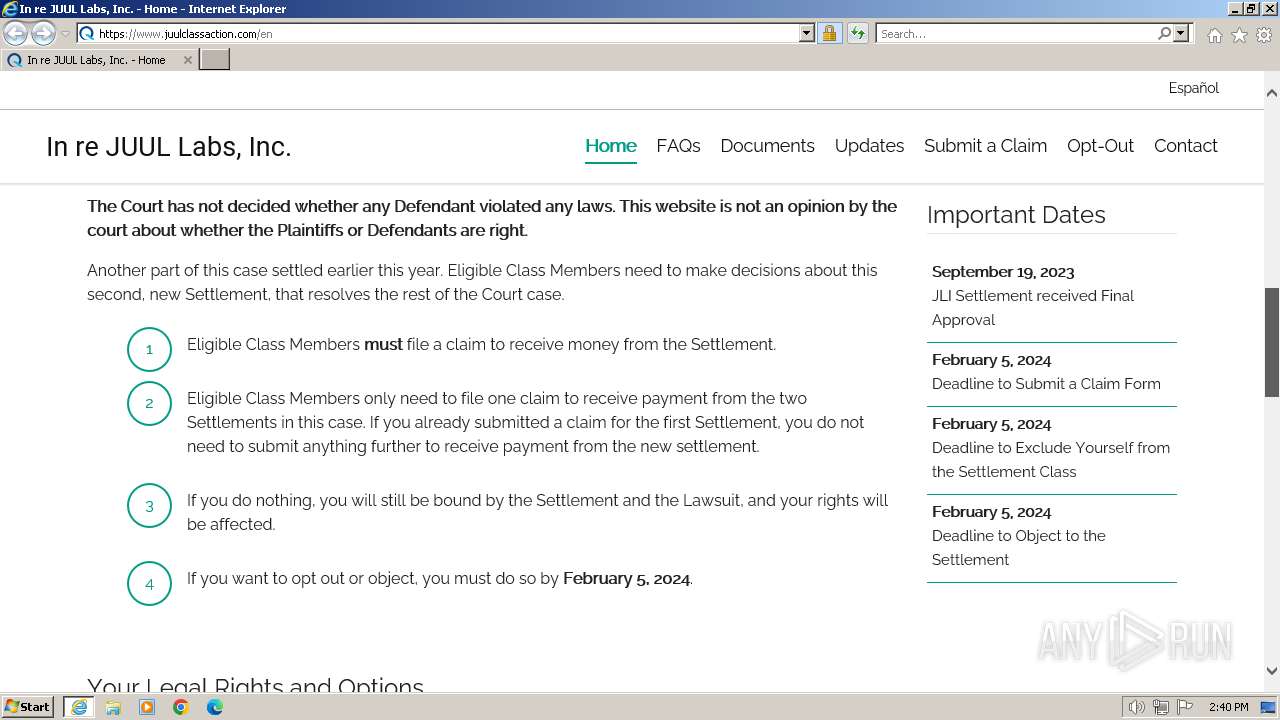Viewport: 1280px width, 720px height.
Task: Open the Opt-Out page
Action: tap(1100, 145)
